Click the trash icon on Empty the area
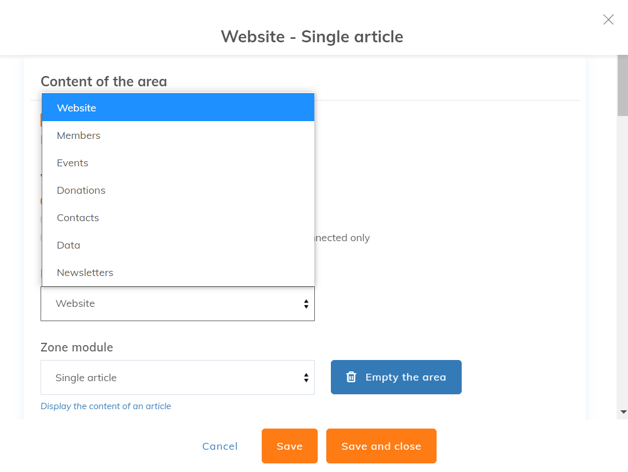 pos(351,377)
